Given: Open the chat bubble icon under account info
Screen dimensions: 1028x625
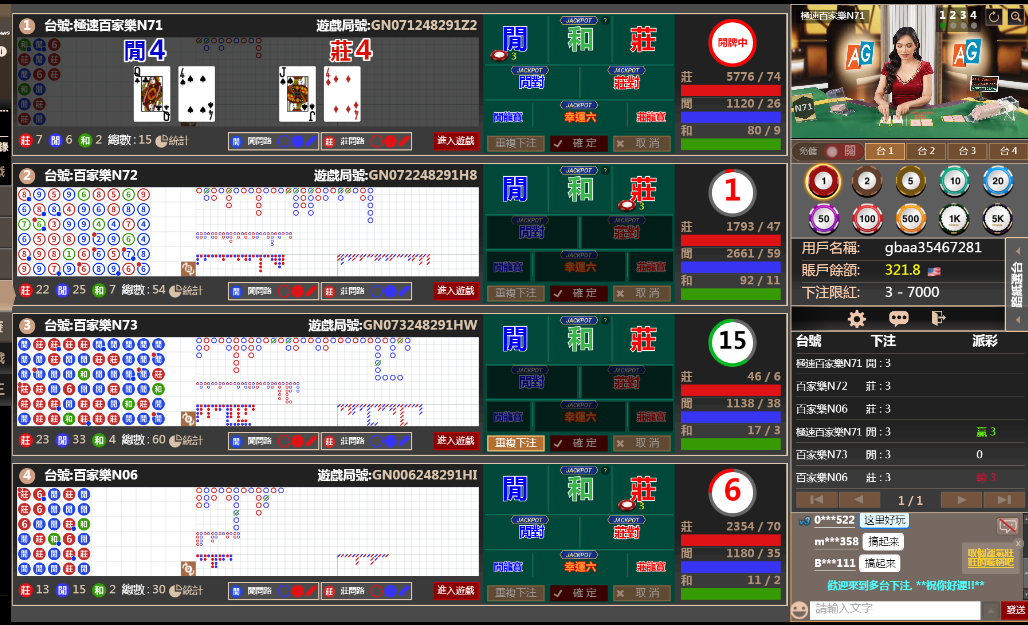Looking at the screenshot, I should (898, 318).
